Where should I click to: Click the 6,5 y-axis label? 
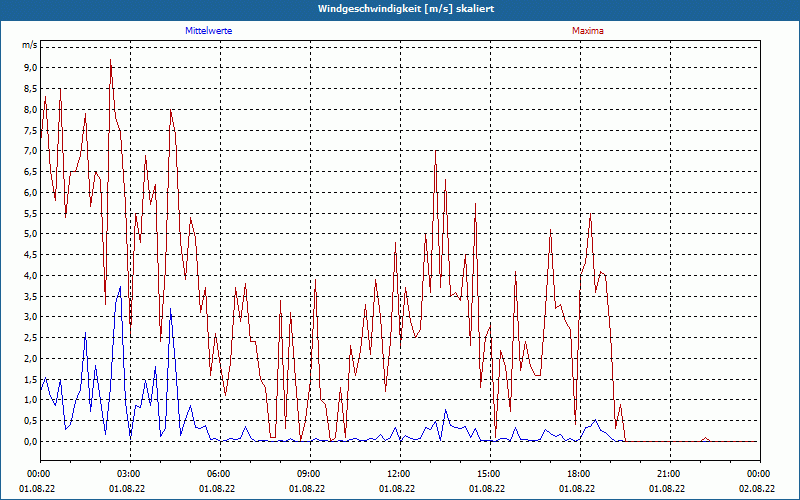(30, 171)
